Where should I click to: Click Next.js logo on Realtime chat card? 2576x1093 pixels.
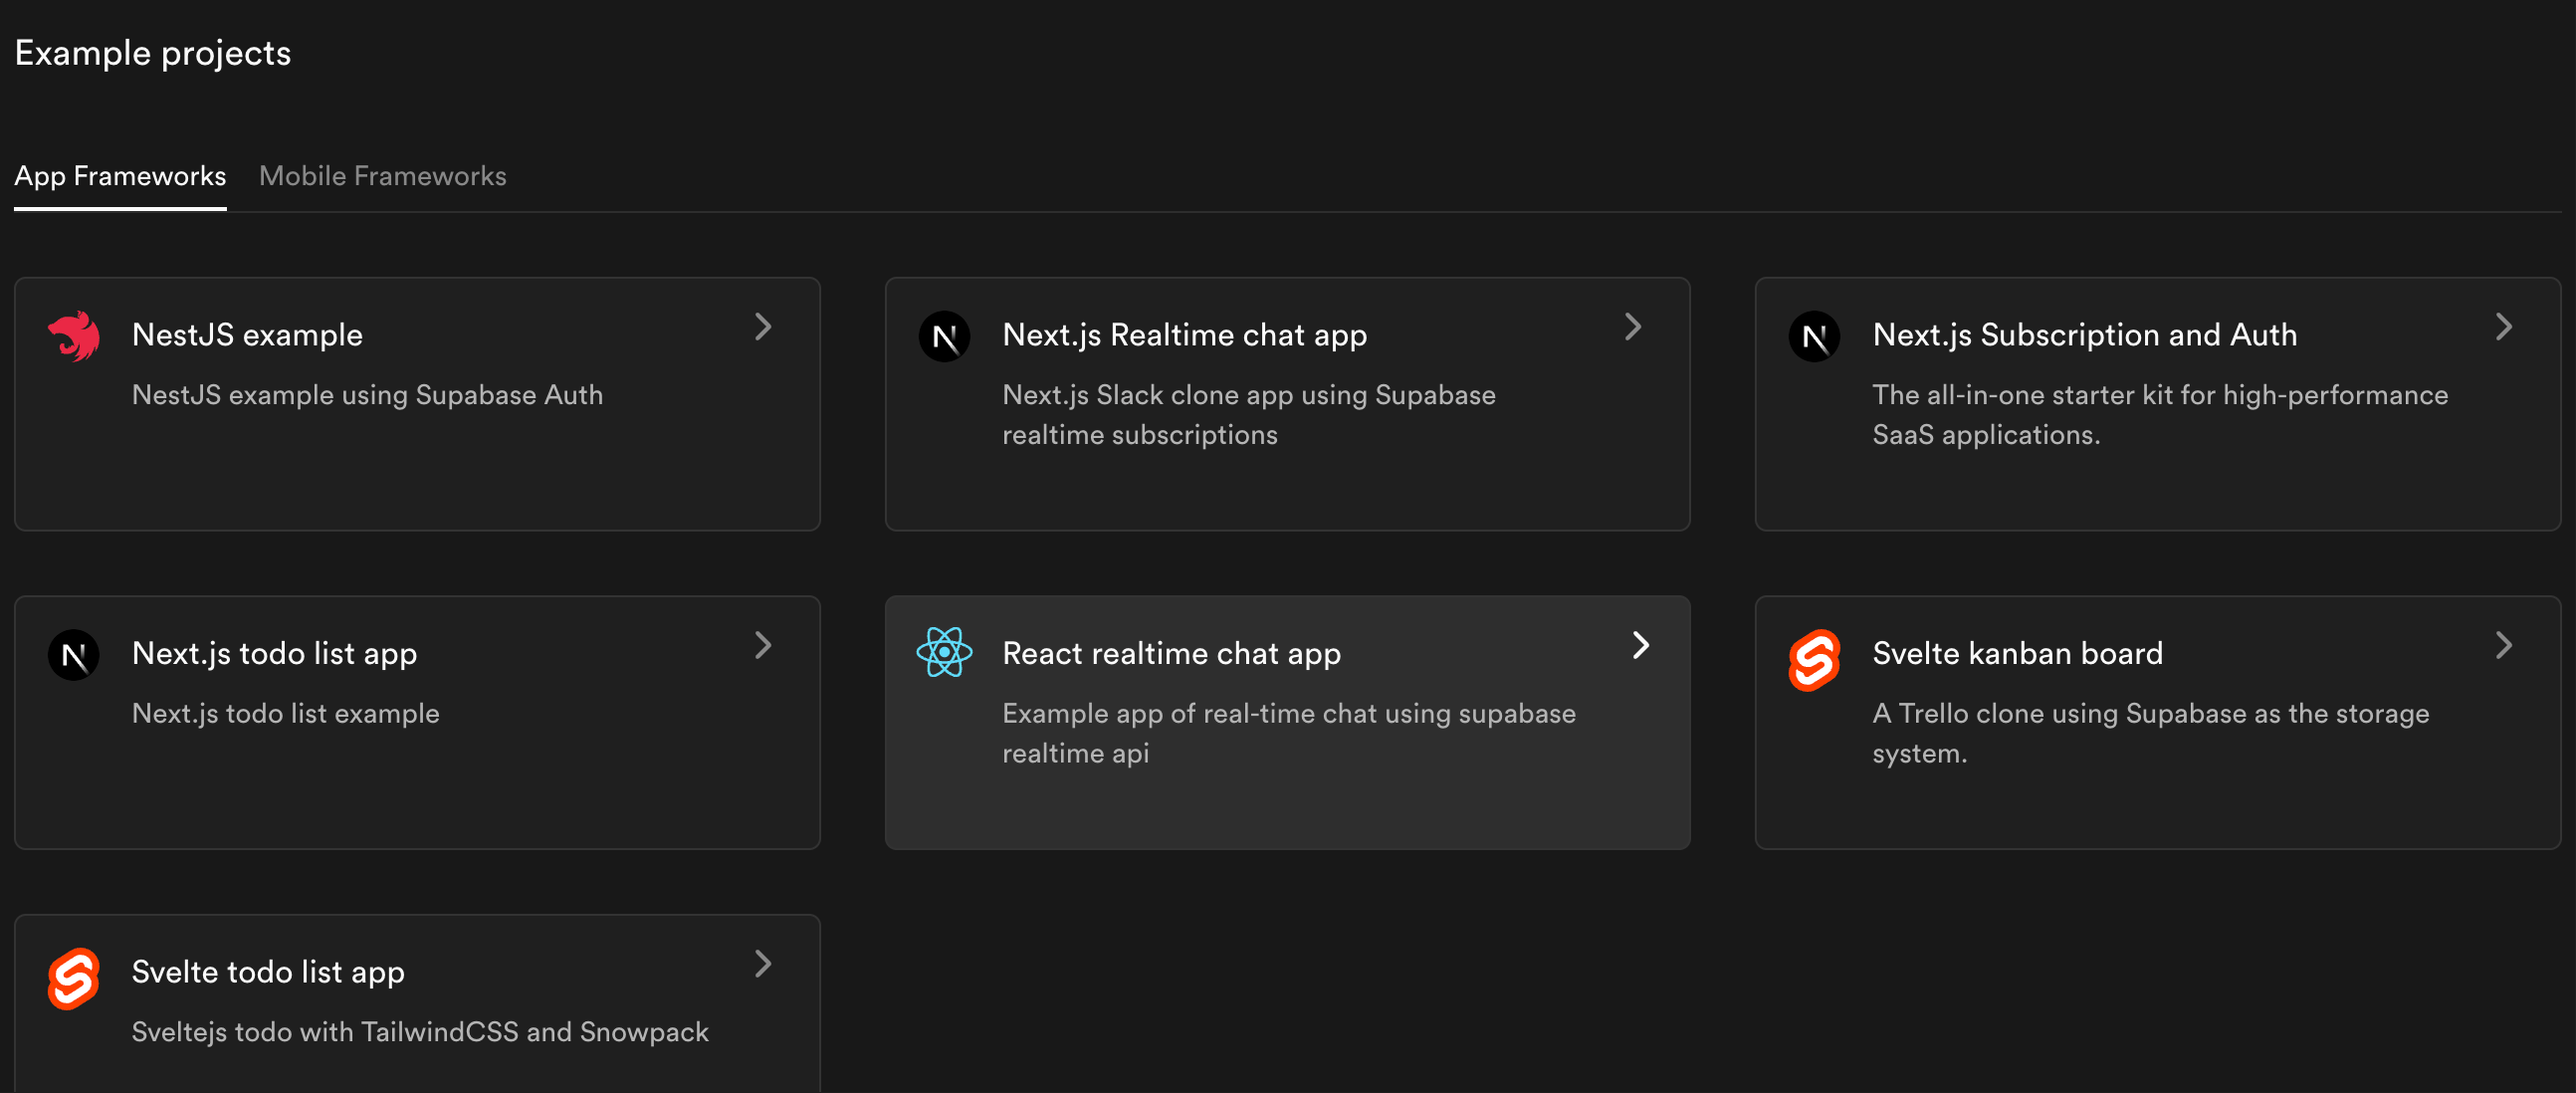click(944, 337)
